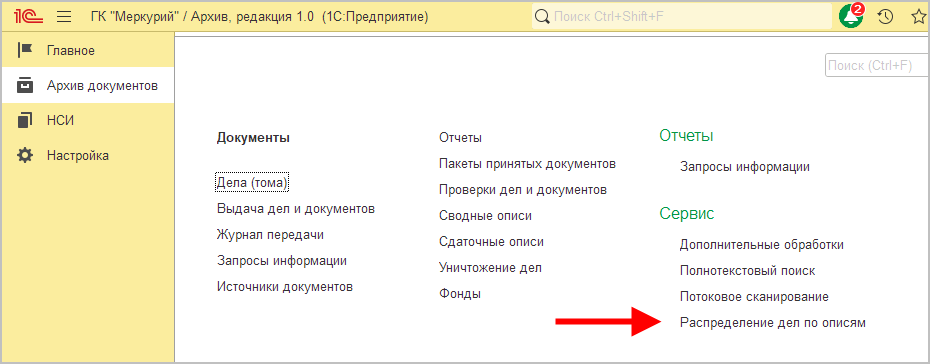Click the НСИ stacked pages icon
The image size is (930, 364).
[x=25, y=120]
